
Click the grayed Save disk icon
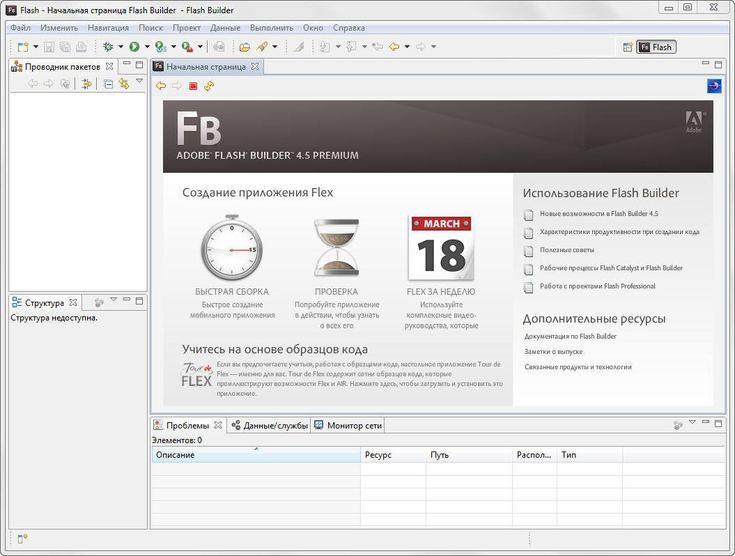click(x=49, y=47)
